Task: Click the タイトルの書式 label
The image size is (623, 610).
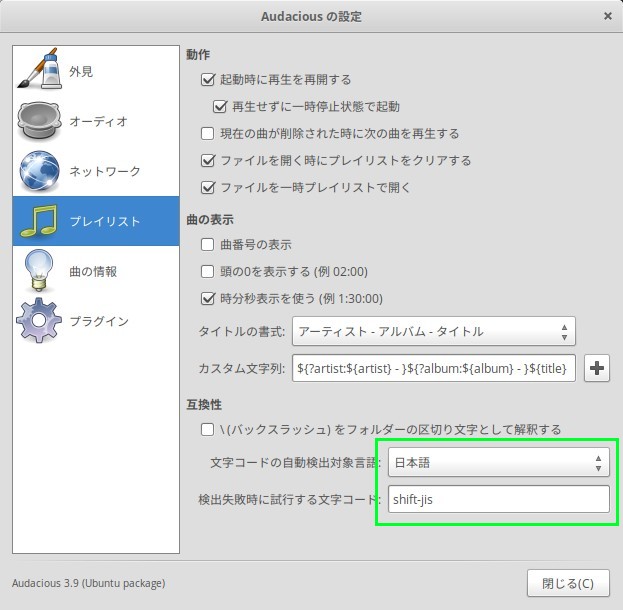Action: click(242, 331)
